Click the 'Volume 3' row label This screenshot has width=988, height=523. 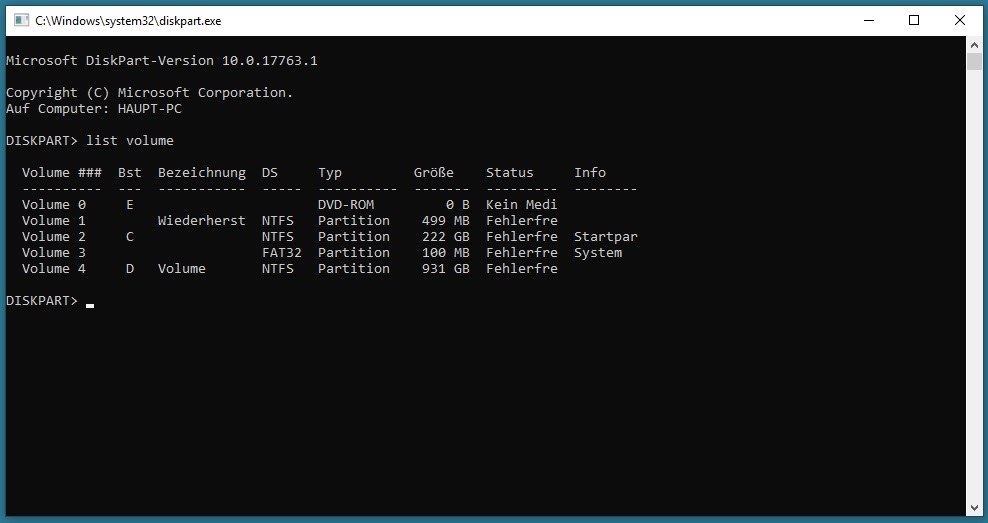tap(54, 253)
